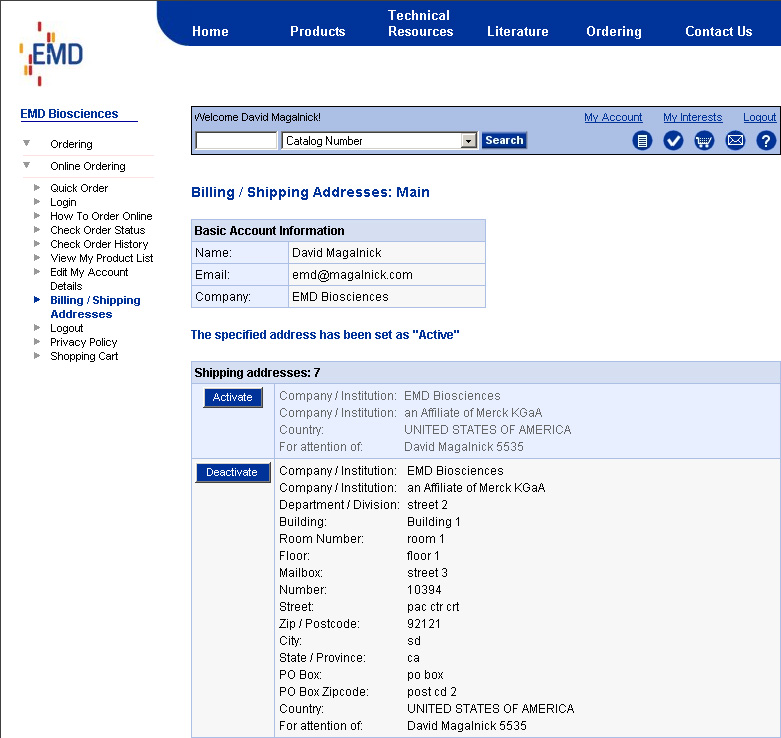
Task: Open Billing / Shipping Addresses sidebar item
Action: [95, 307]
